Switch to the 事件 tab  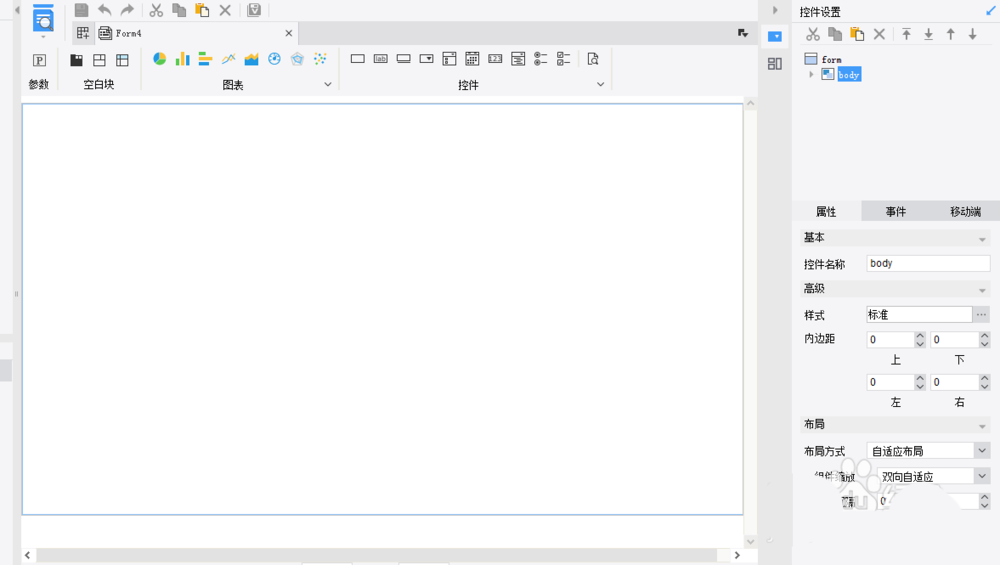pyautogui.click(x=895, y=212)
